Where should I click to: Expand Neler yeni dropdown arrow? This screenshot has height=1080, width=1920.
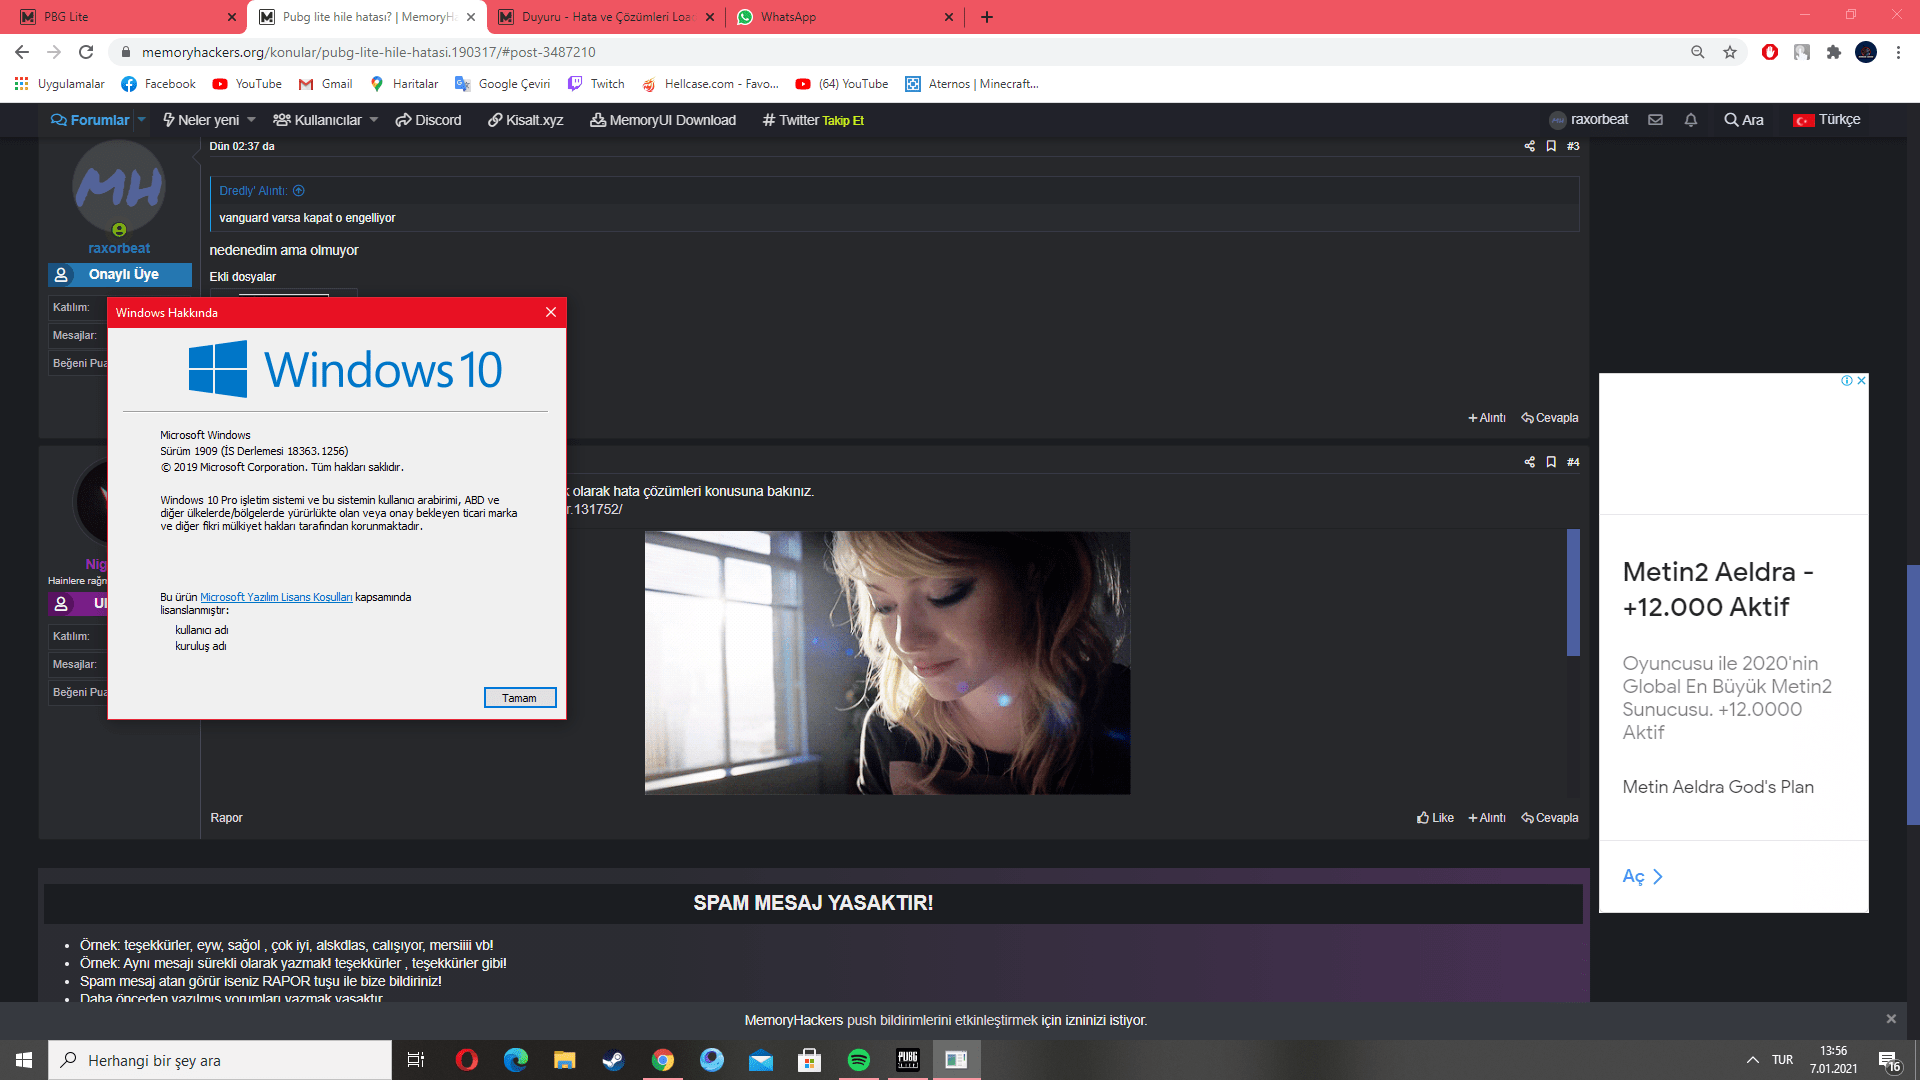click(251, 120)
